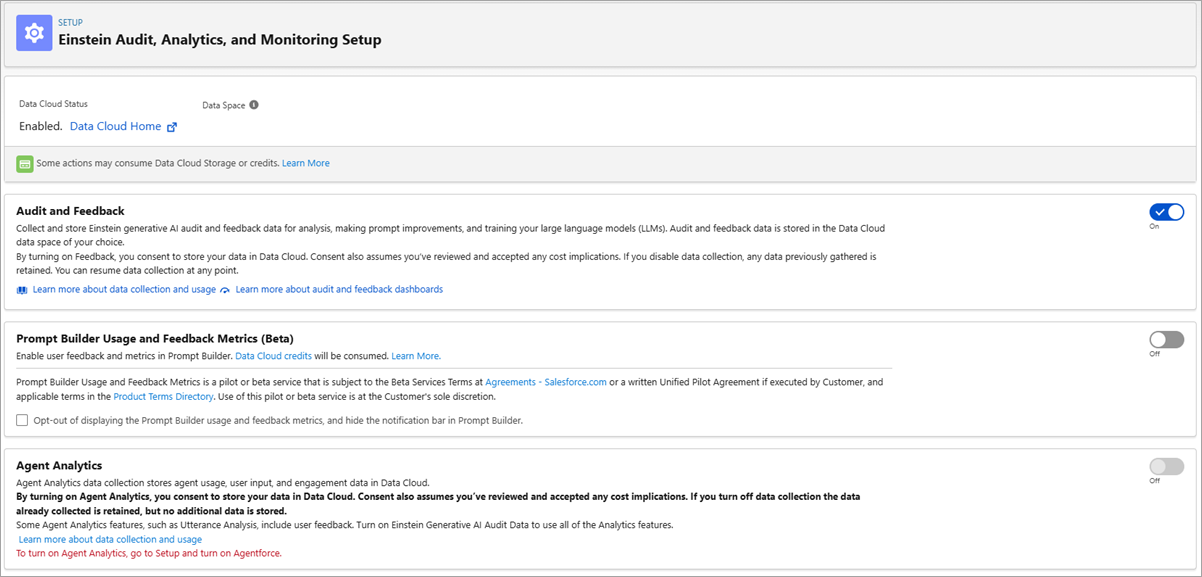
Task: Check the opt-out of Prompt Builder metrics checkbox
Action: click(x=22, y=419)
